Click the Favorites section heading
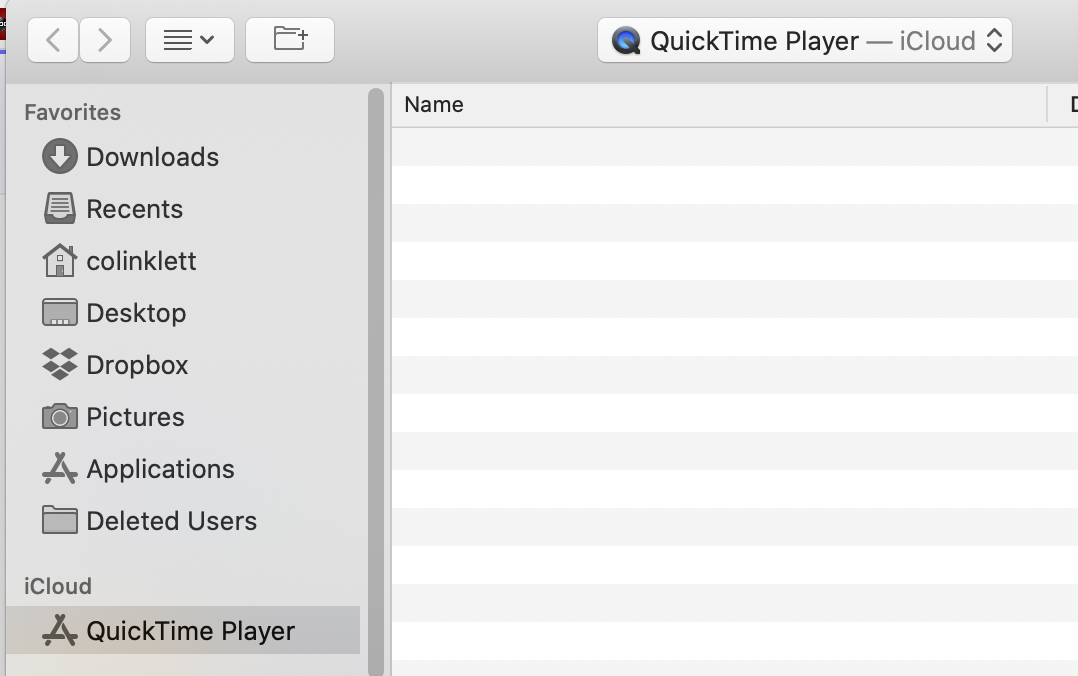The width and height of the screenshot is (1078, 676). (x=72, y=112)
